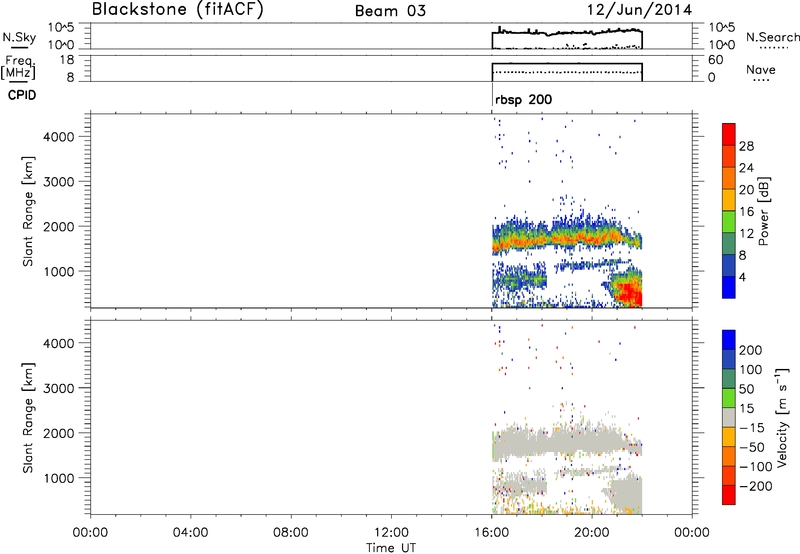Screen dimensions: 800x554
Task: Click the '200' velocity scale value
Action: pyautogui.click(x=751, y=350)
